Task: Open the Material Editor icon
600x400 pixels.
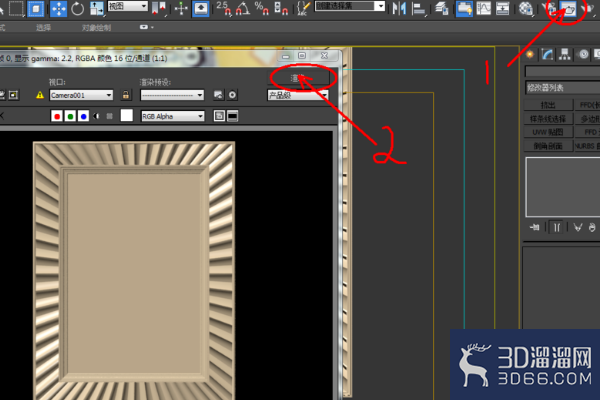Action: (x=525, y=8)
